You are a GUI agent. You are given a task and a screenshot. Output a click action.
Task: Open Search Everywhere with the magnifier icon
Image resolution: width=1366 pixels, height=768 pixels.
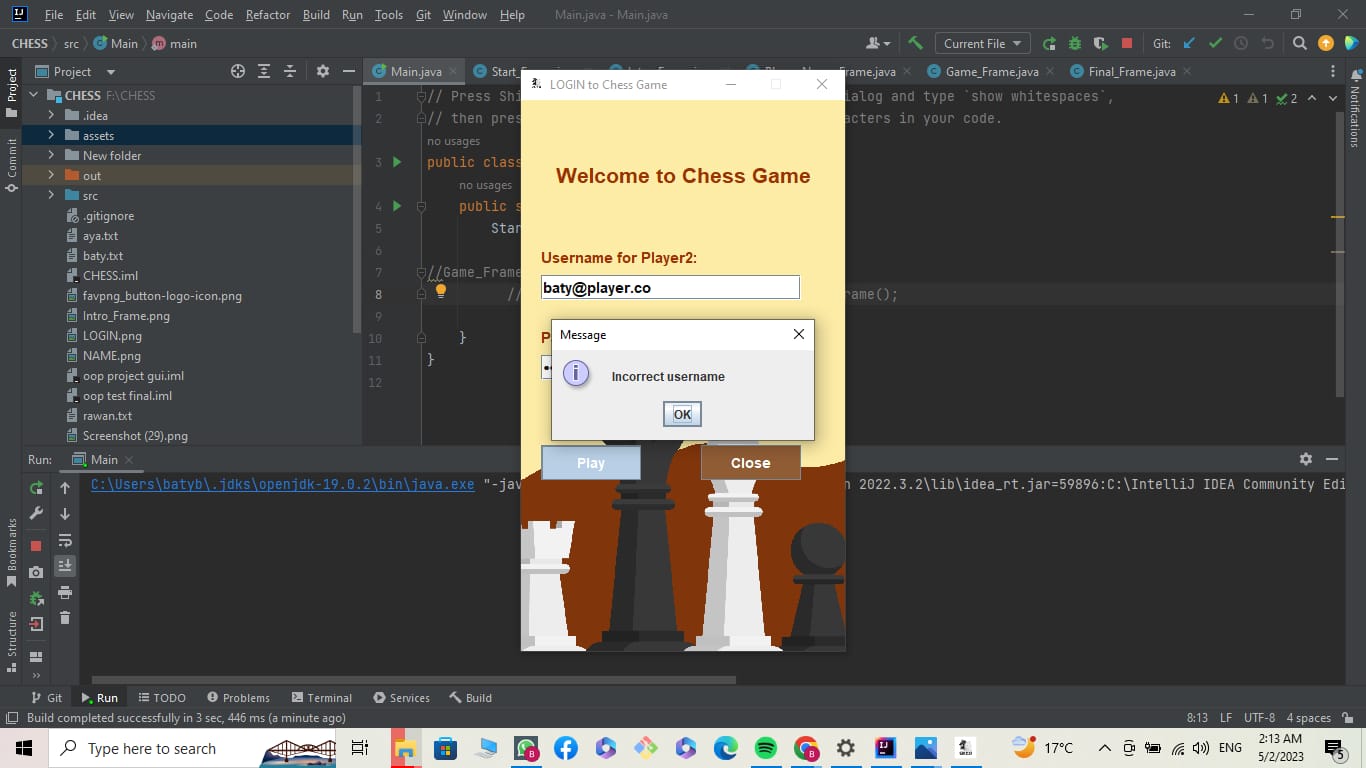coord(1300,43)
